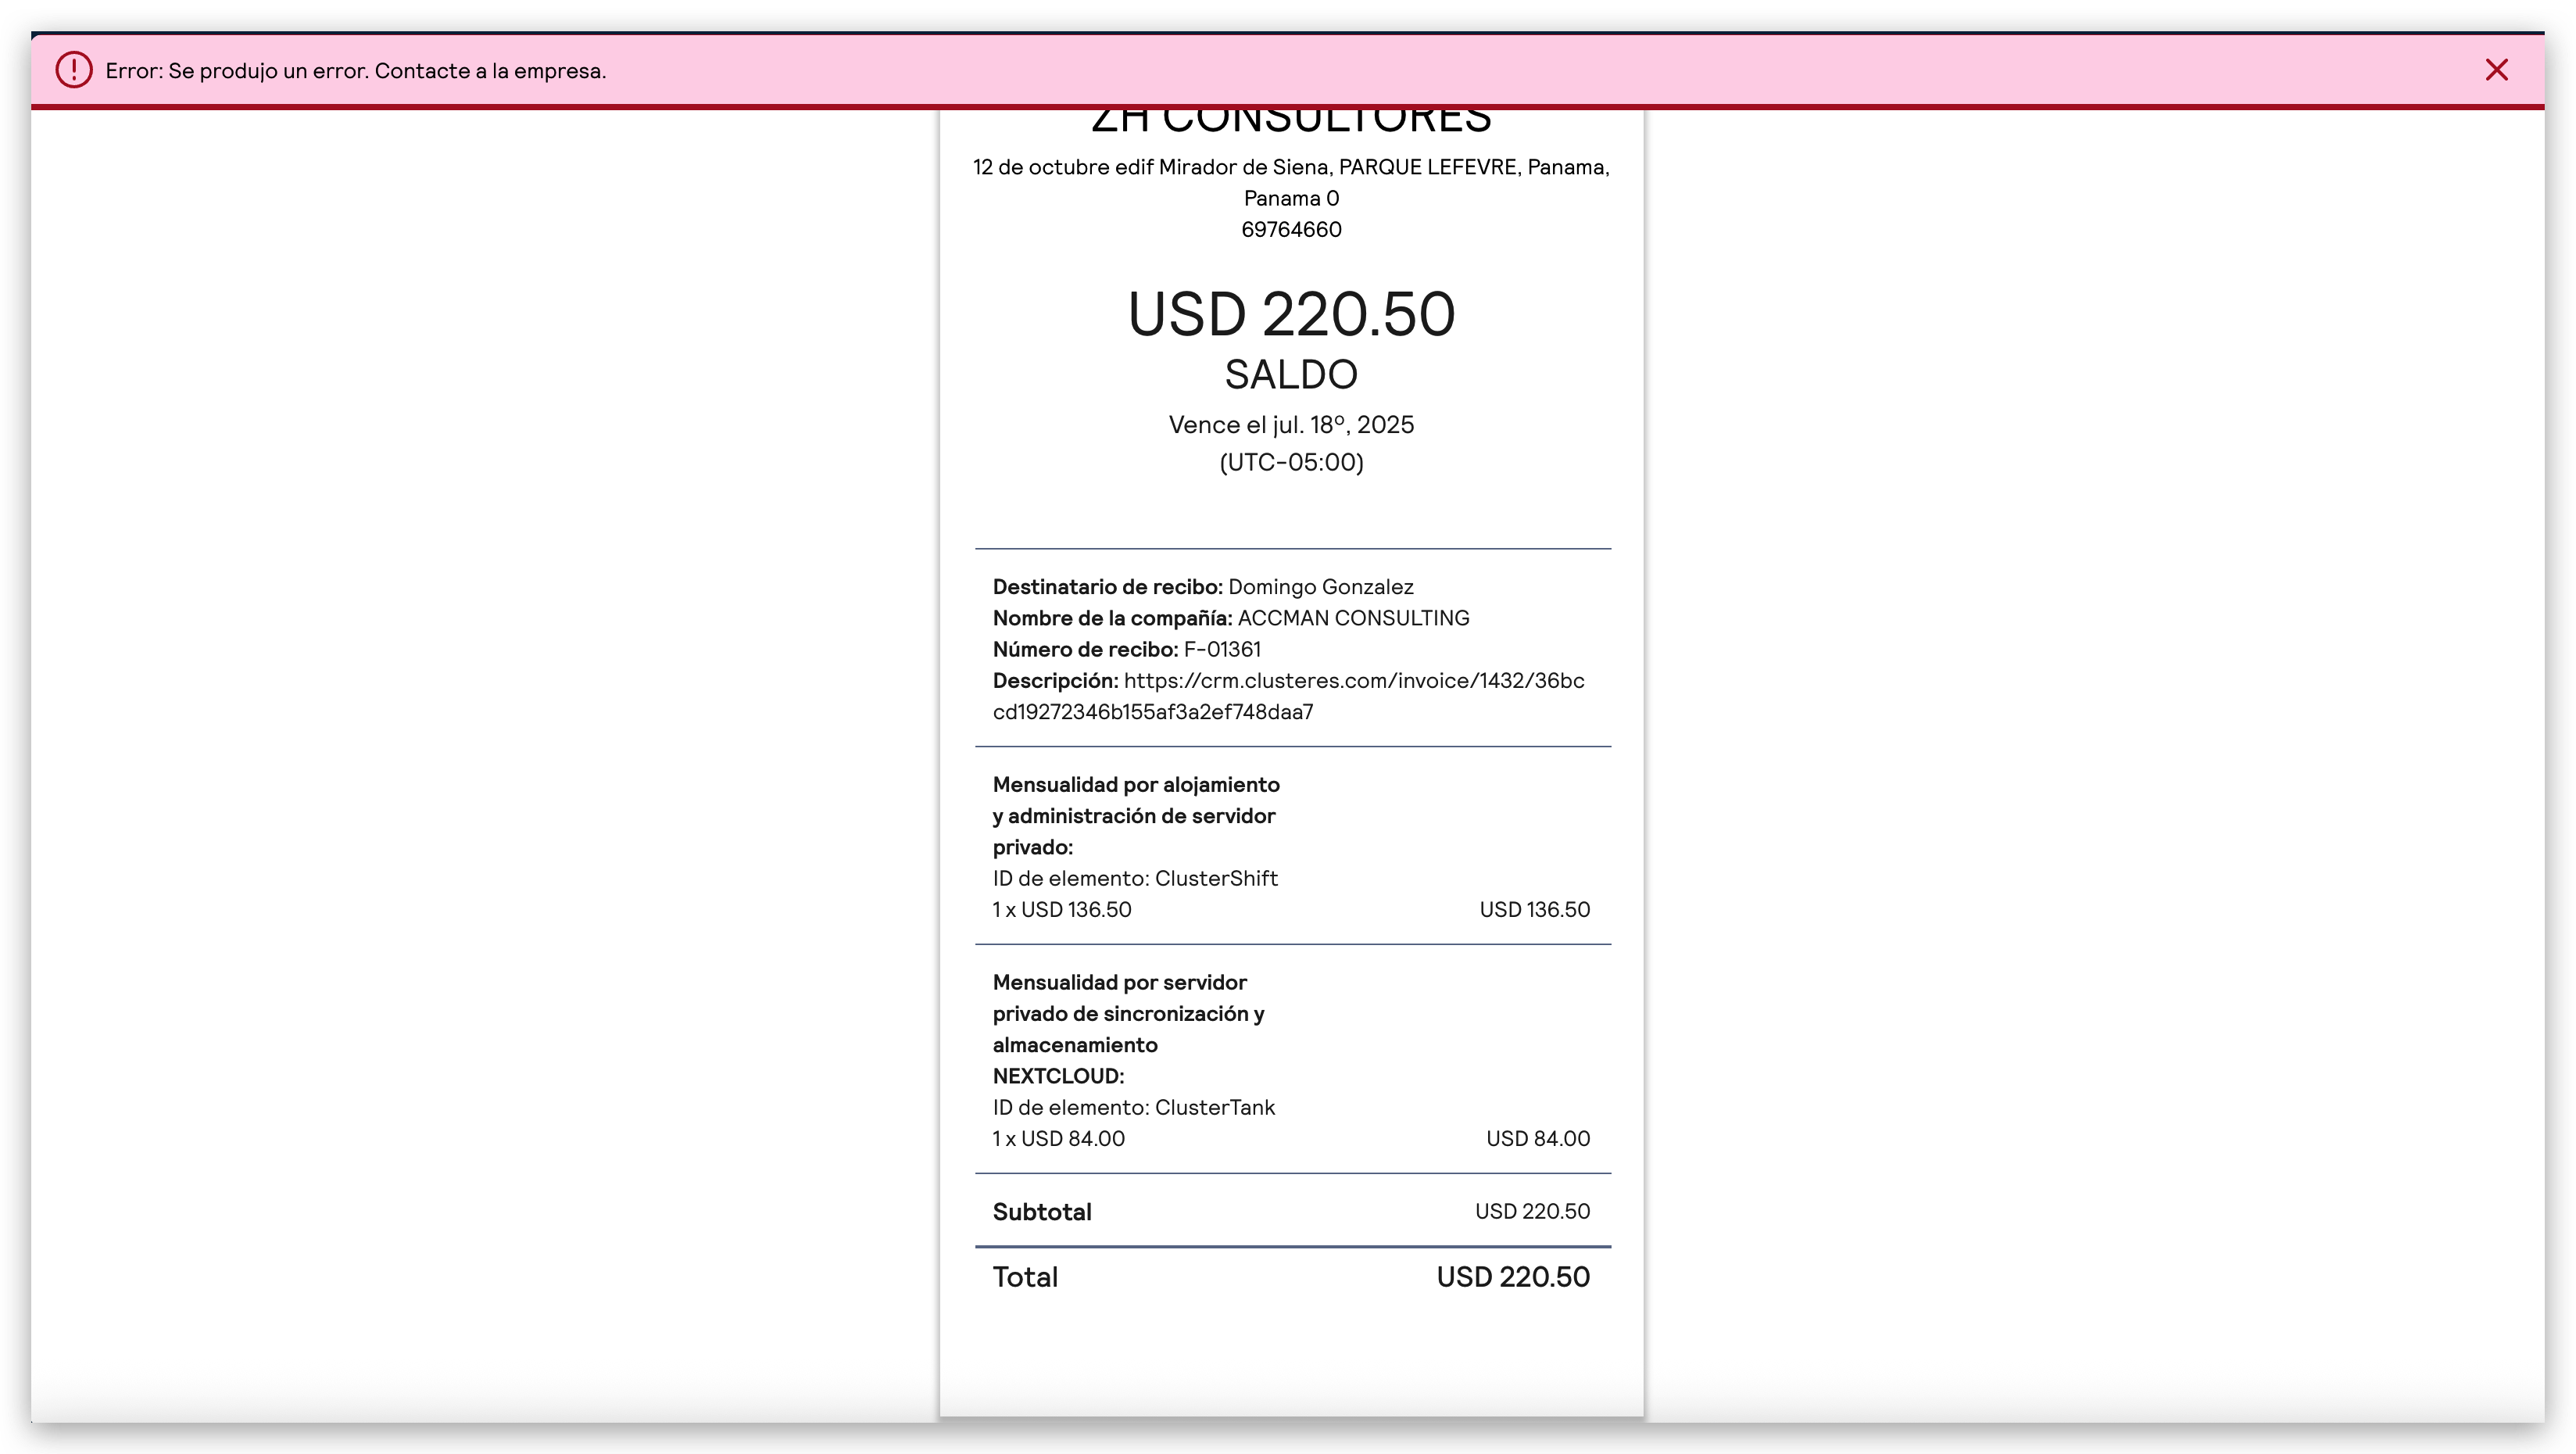
Task: Select recipient name Domingo Gonzalez
Action: point(1320,587)
